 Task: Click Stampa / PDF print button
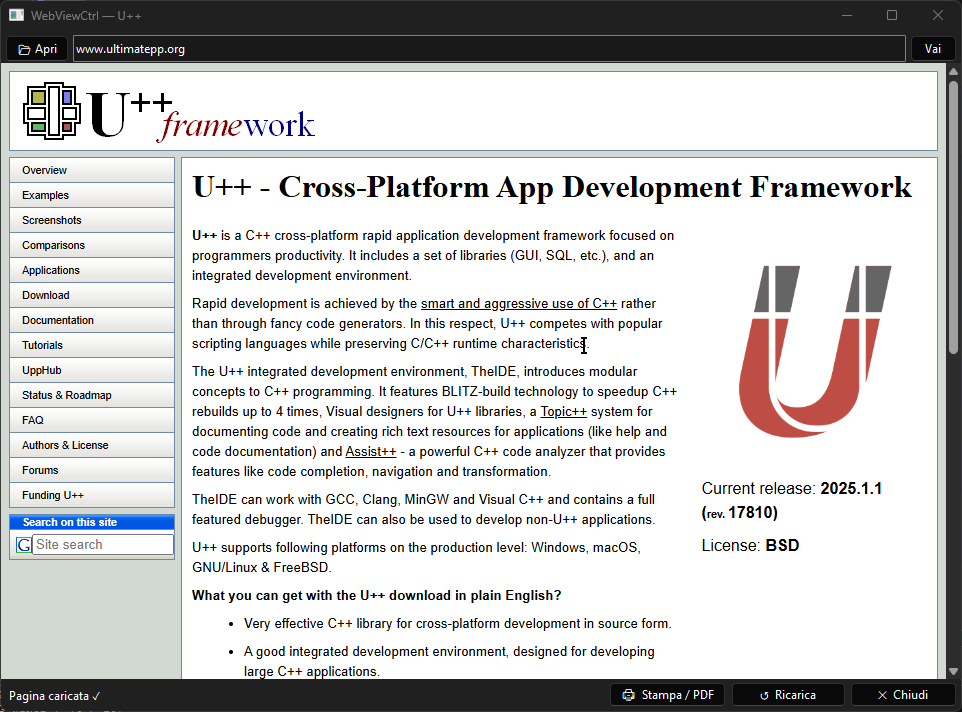pyautogui.click(x=668, y=695)
